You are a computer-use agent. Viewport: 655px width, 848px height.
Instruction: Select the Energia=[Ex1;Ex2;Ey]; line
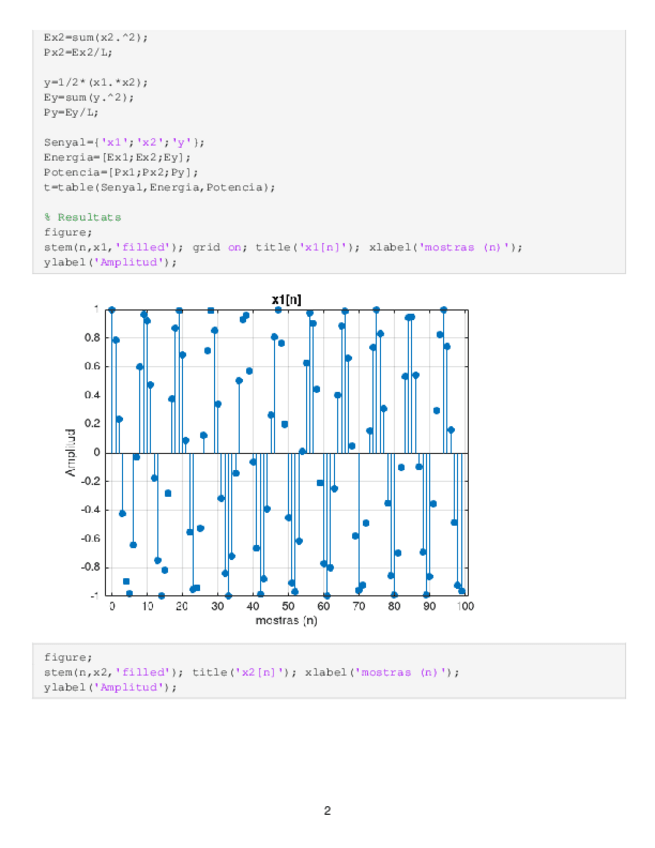(117, 157)
